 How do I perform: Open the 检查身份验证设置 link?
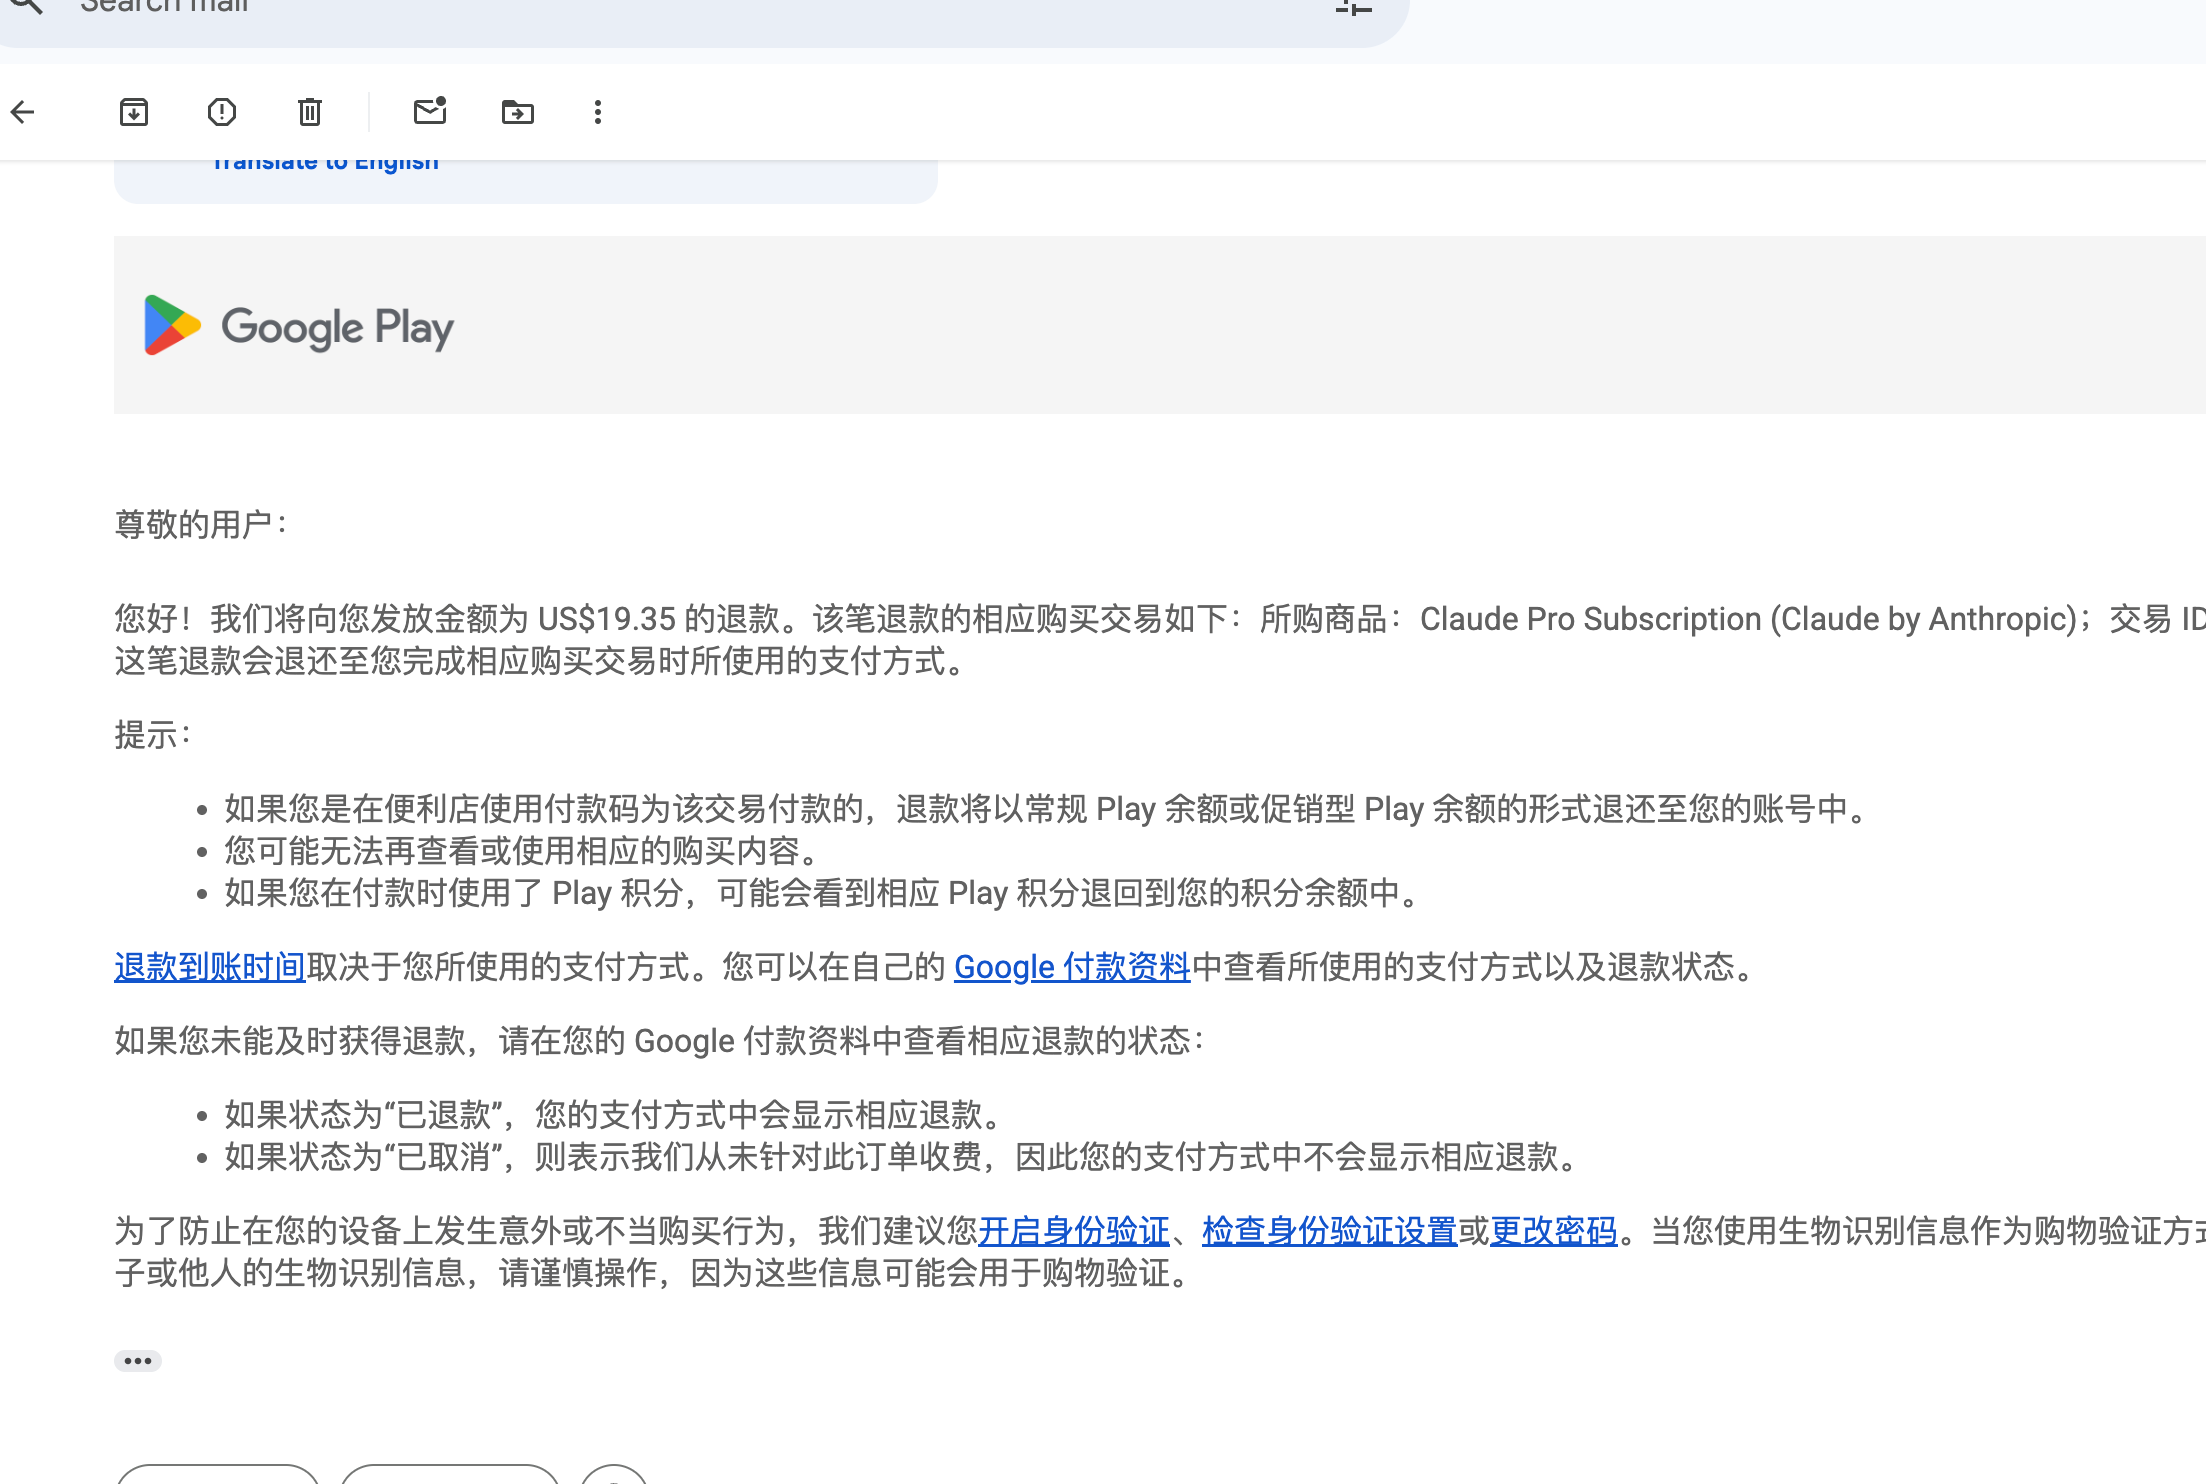(x=1330, y=1231)
